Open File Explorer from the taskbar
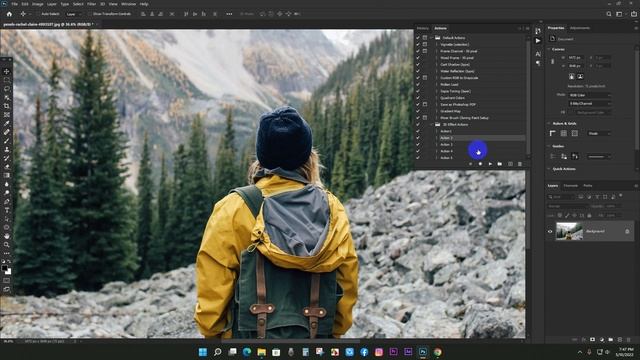This screenshot has width=640, height=360. click(x=261, y=352)
